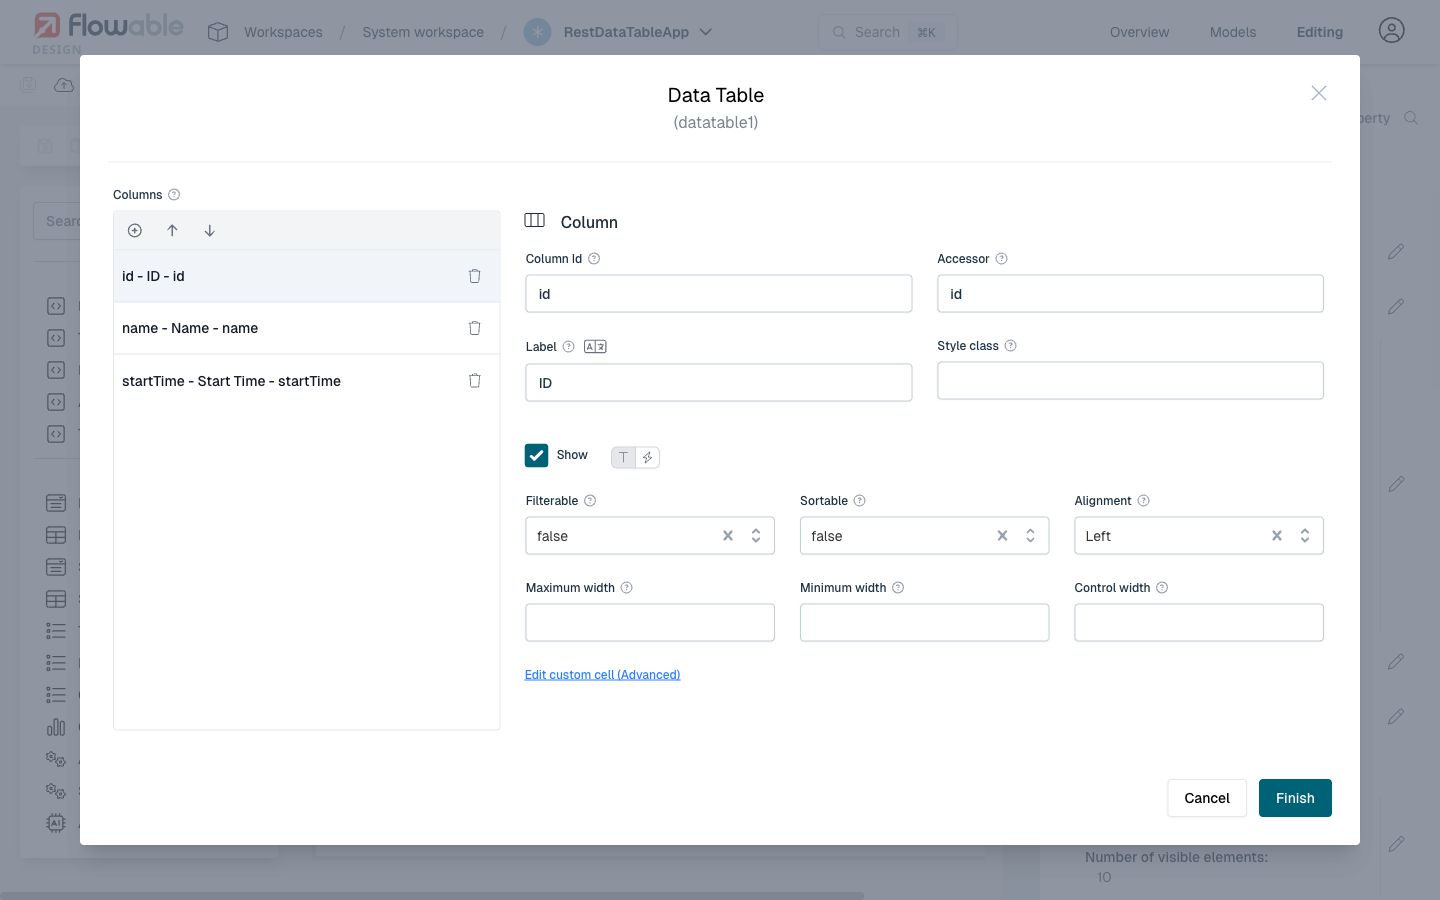Viewport: 1440px width, 900px height.
Task: Move selected column up using the arrow icon
Action: point(172,230)
